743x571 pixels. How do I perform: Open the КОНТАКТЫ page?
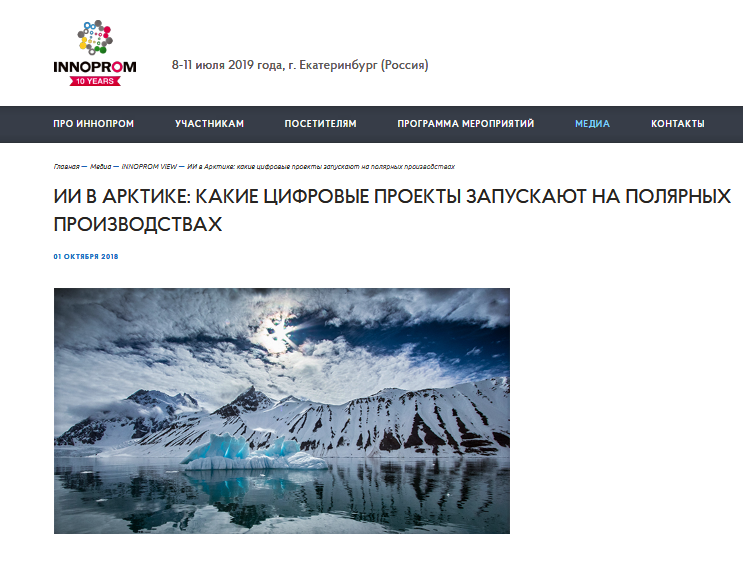[678, 124]
